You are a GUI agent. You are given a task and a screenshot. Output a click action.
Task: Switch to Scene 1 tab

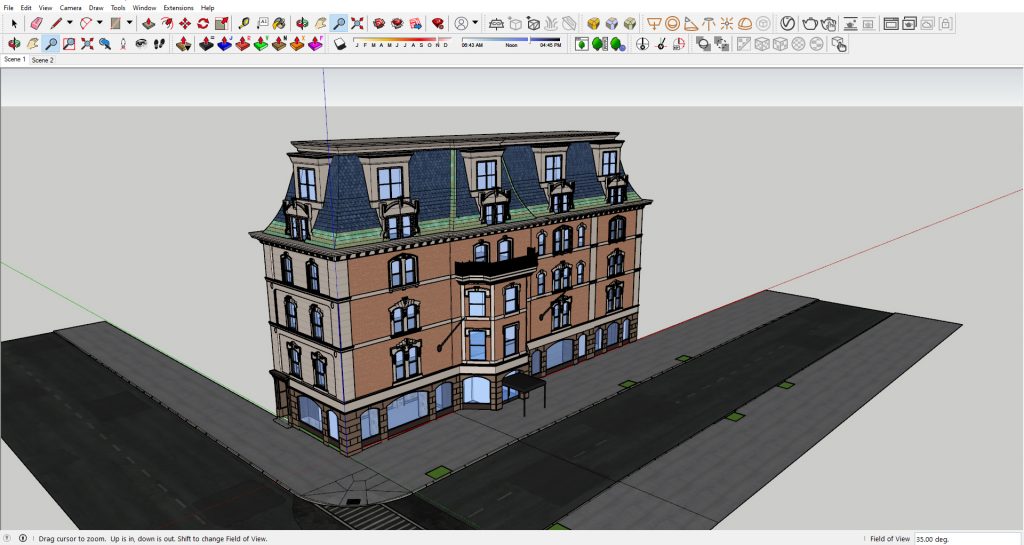tap(15, 60)
